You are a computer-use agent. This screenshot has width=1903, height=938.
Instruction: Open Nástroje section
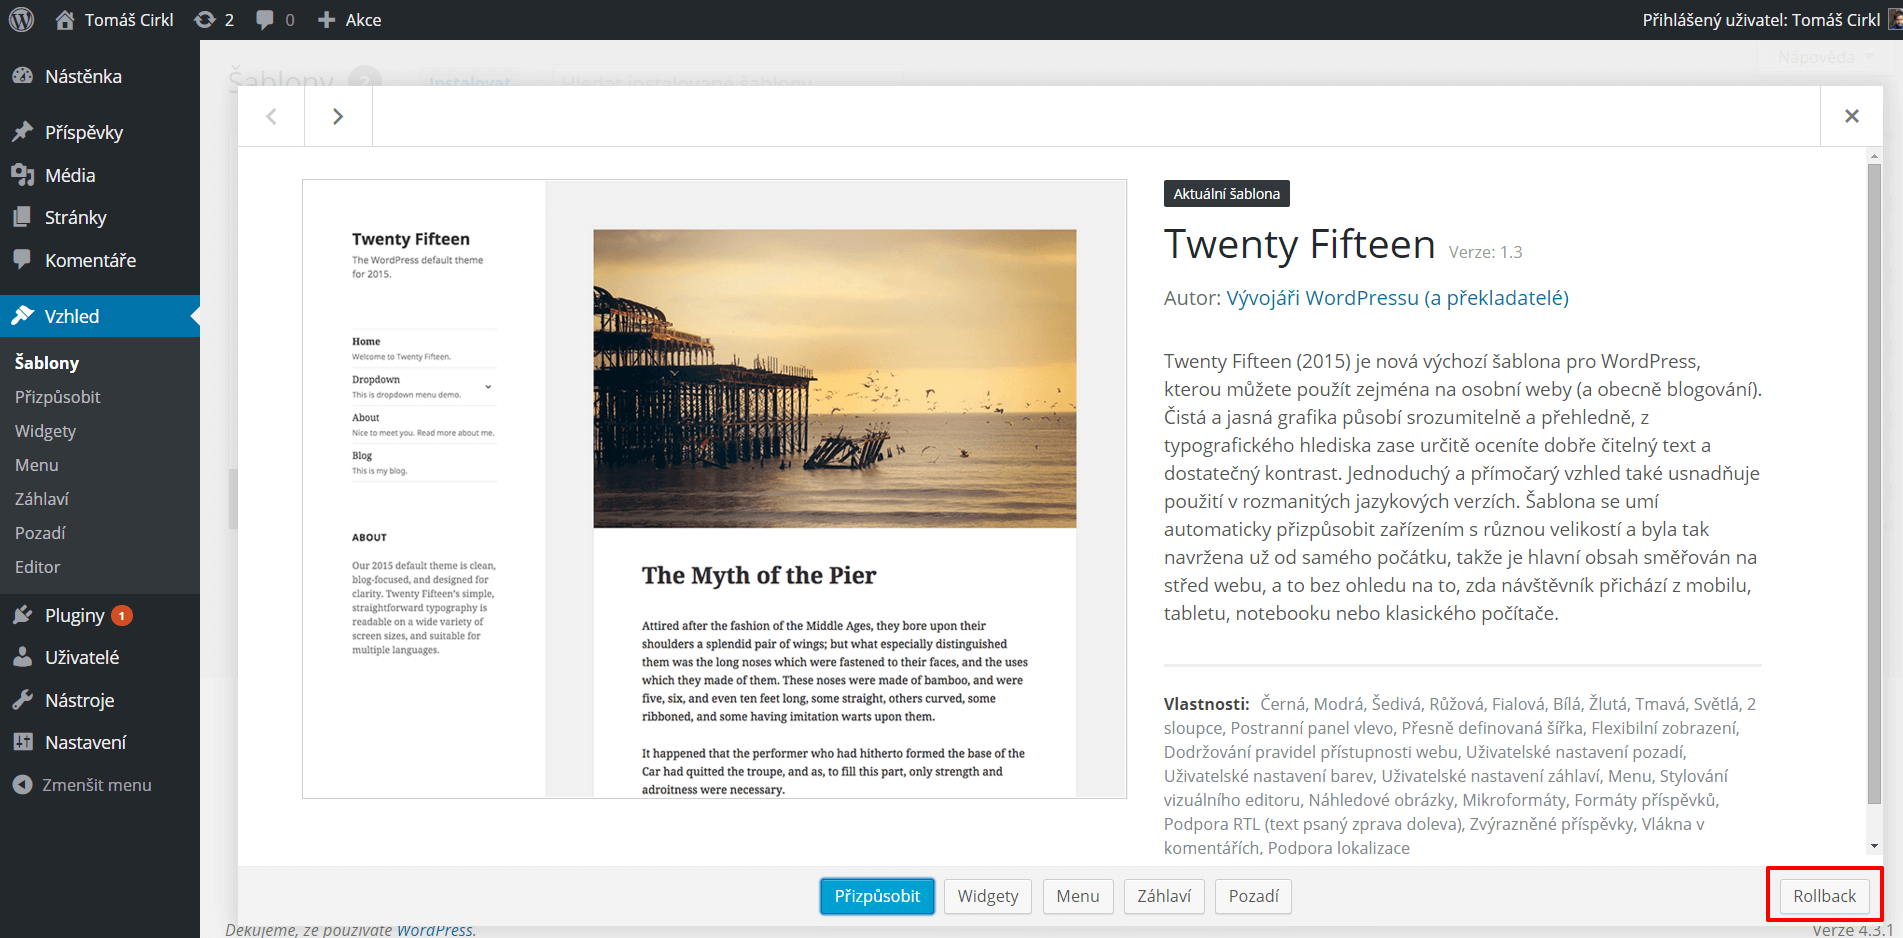(x=100, y=700)
